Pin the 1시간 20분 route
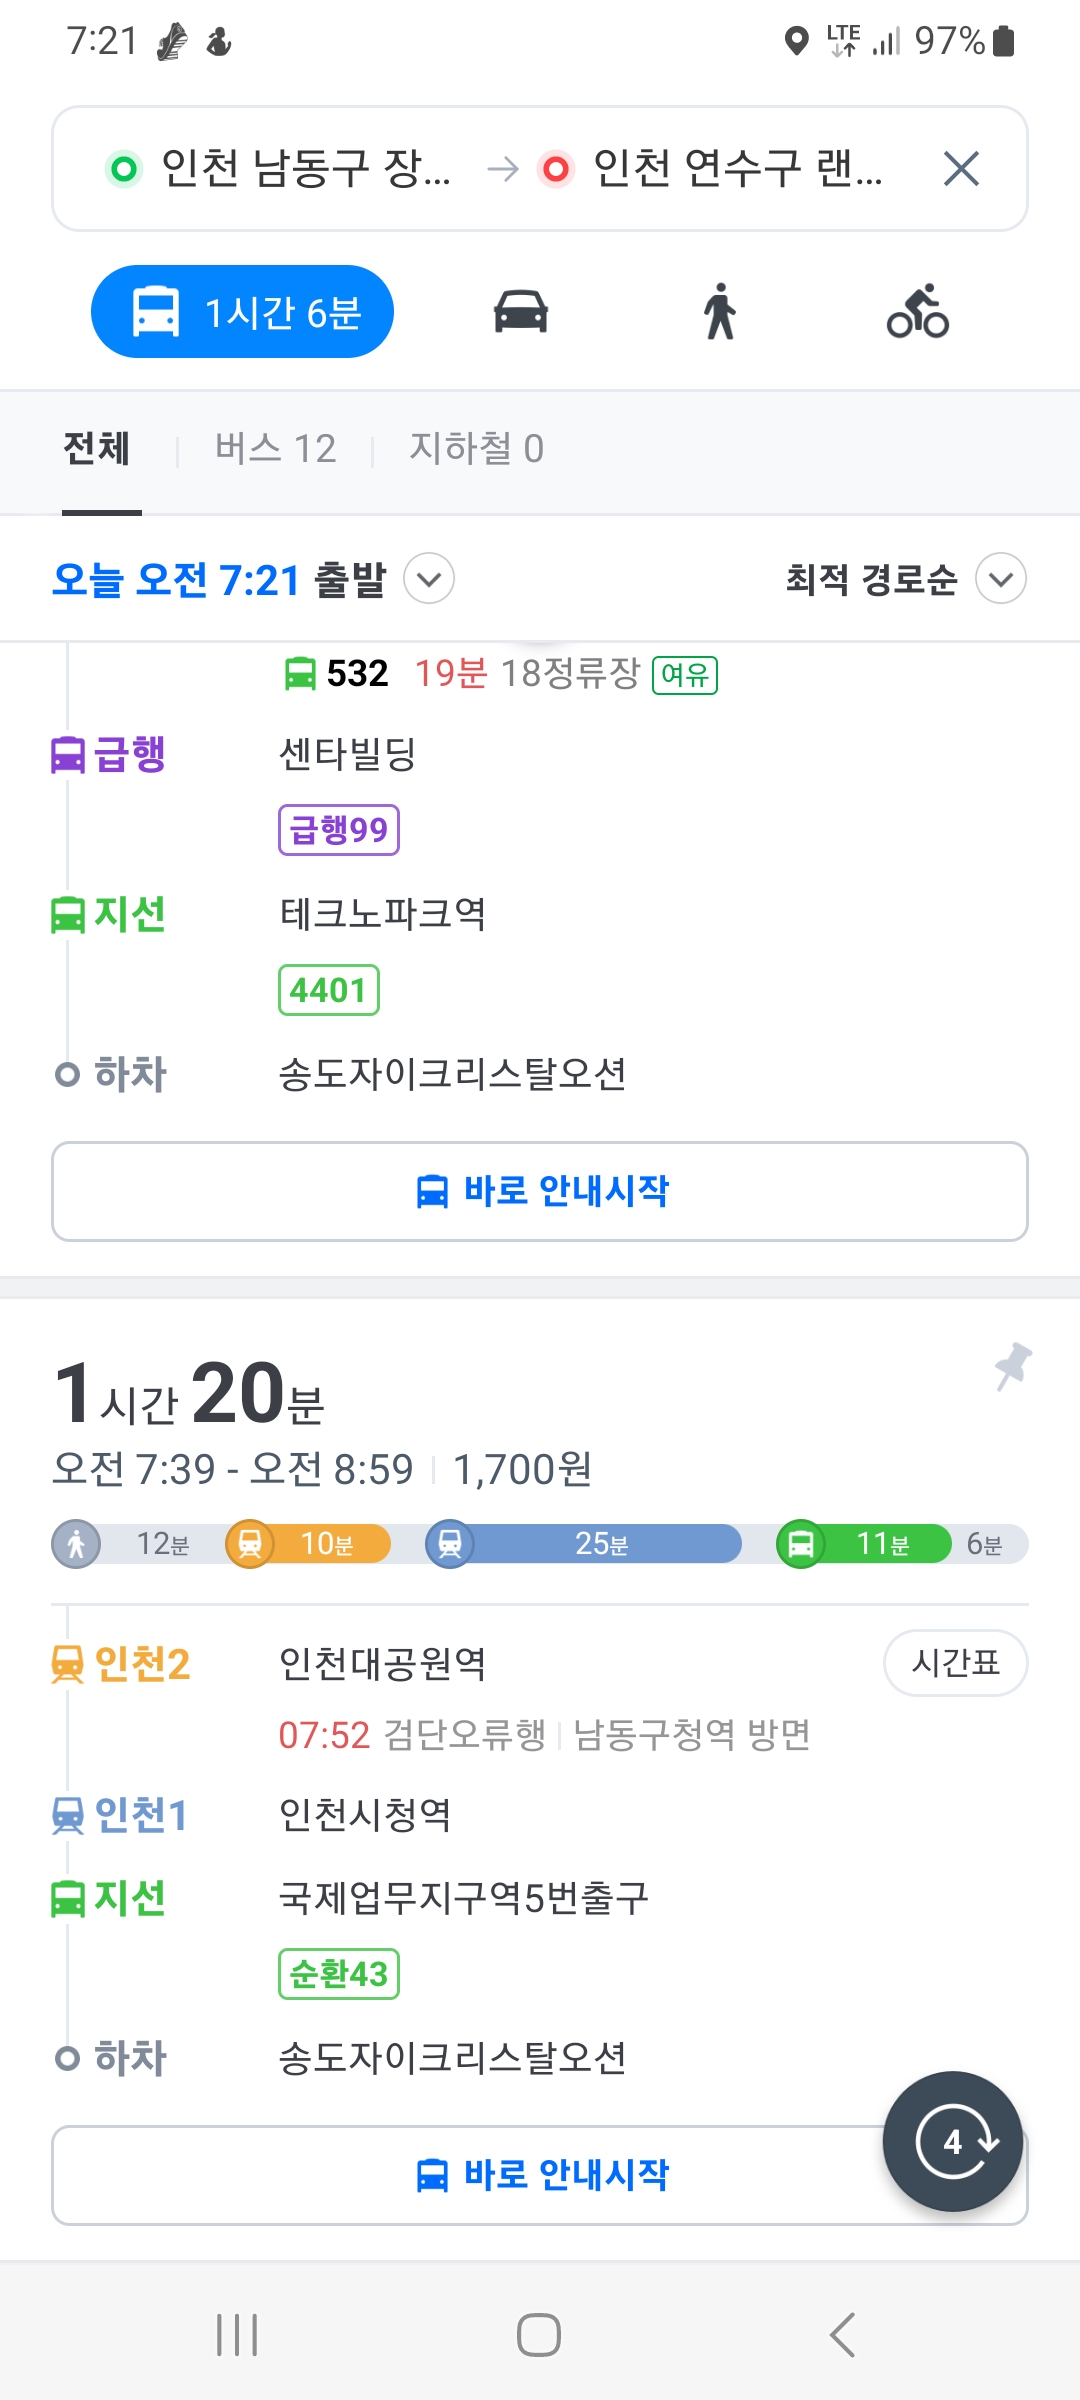 coord(1012,1366)
